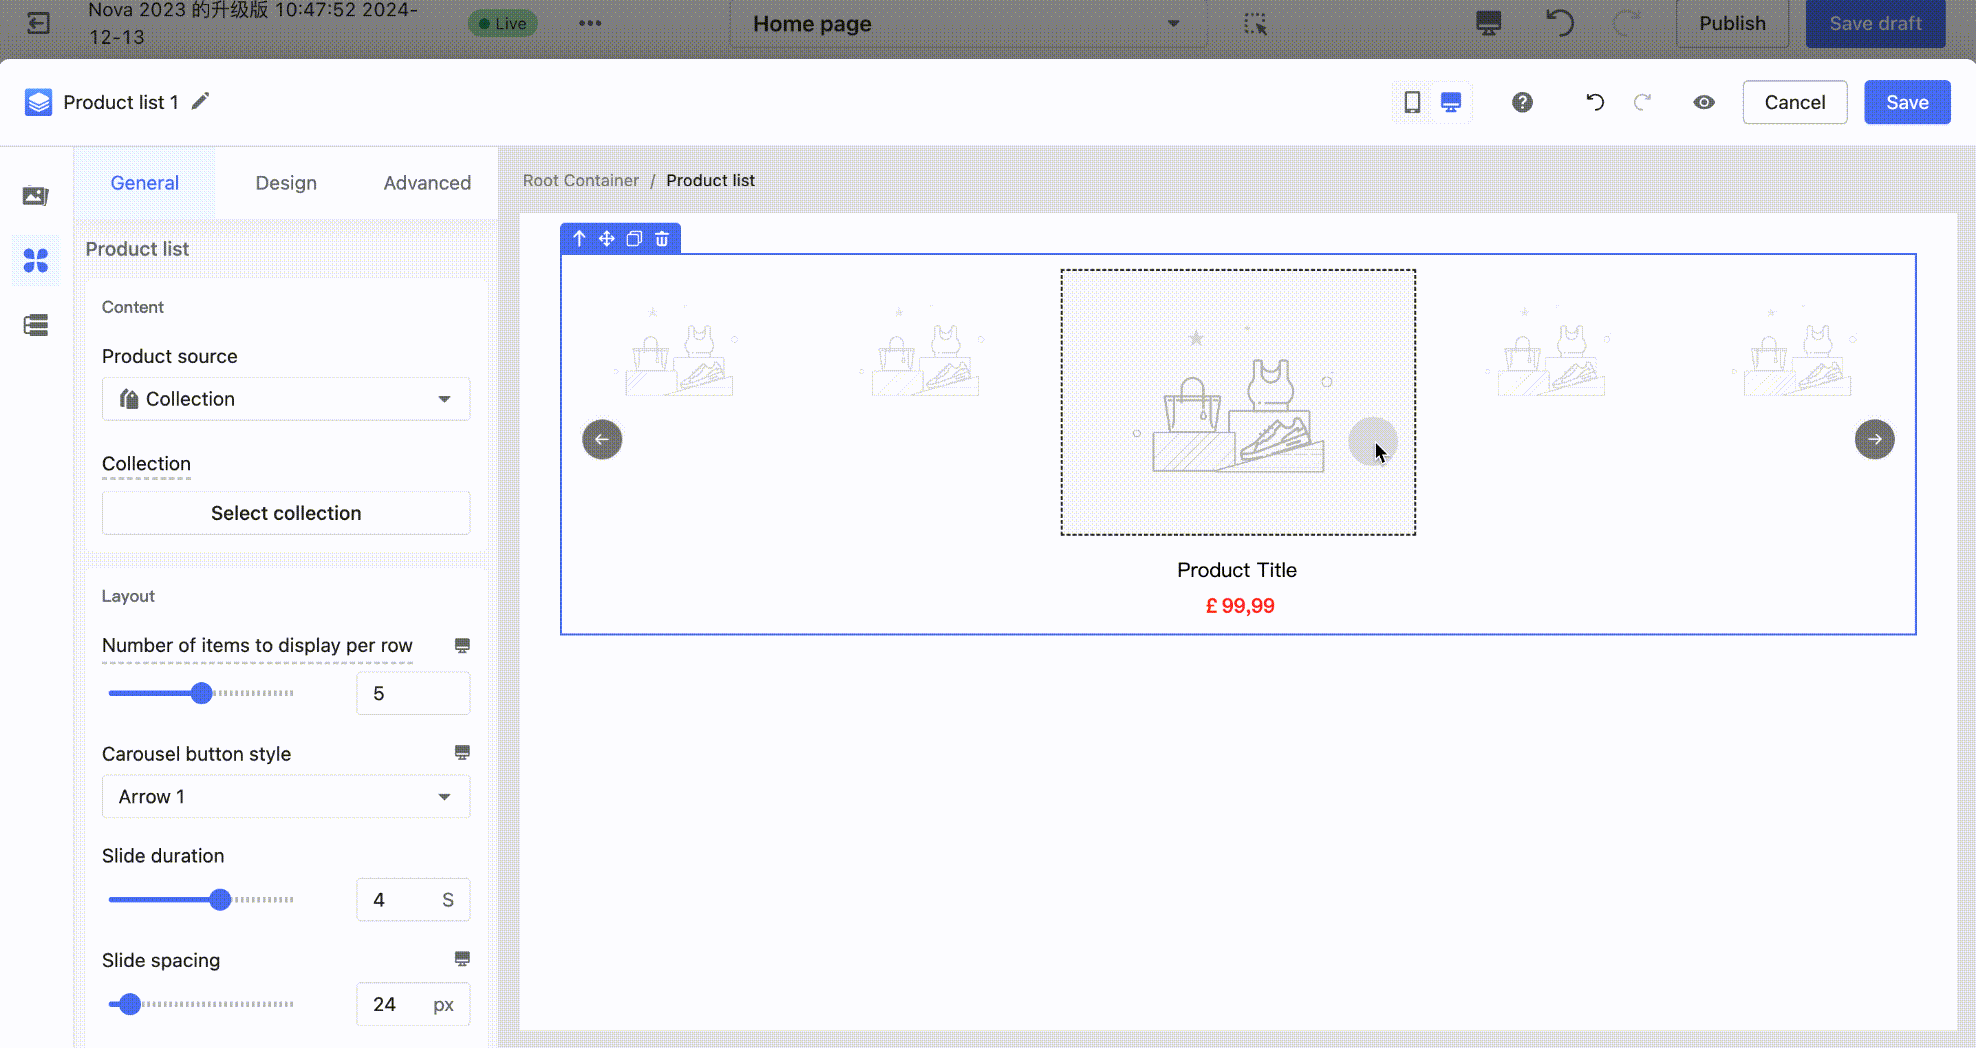Toggle the eye preview icon
The width and height of the screenshot is (1976, 1048).
(x=1704, y=102)
